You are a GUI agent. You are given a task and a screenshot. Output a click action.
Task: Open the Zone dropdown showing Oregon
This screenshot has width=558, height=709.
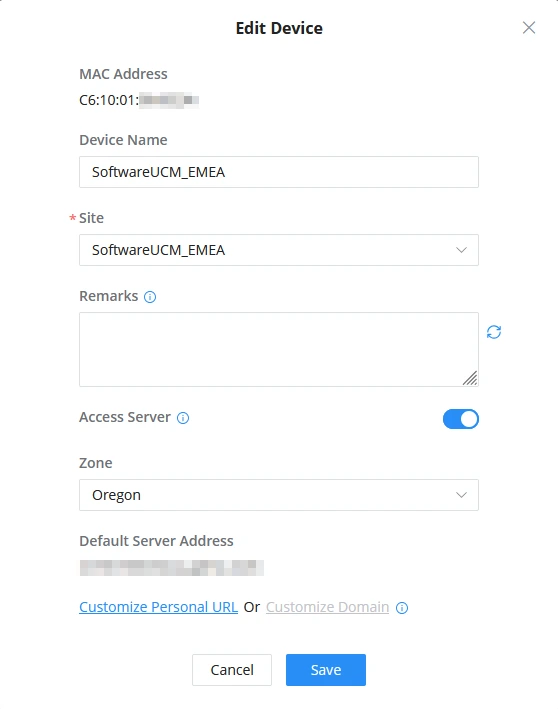(279, 495)
